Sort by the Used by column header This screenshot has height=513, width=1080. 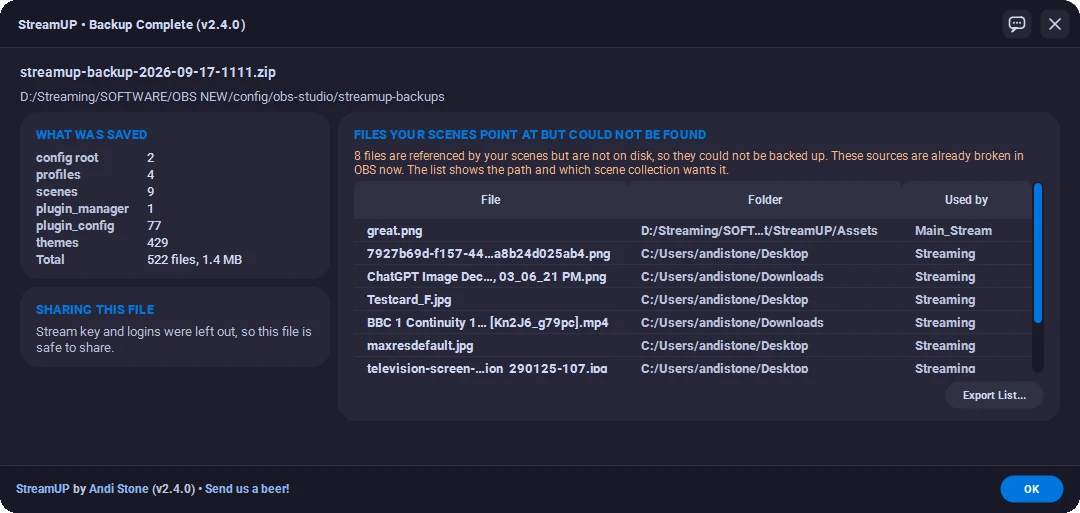966,200
